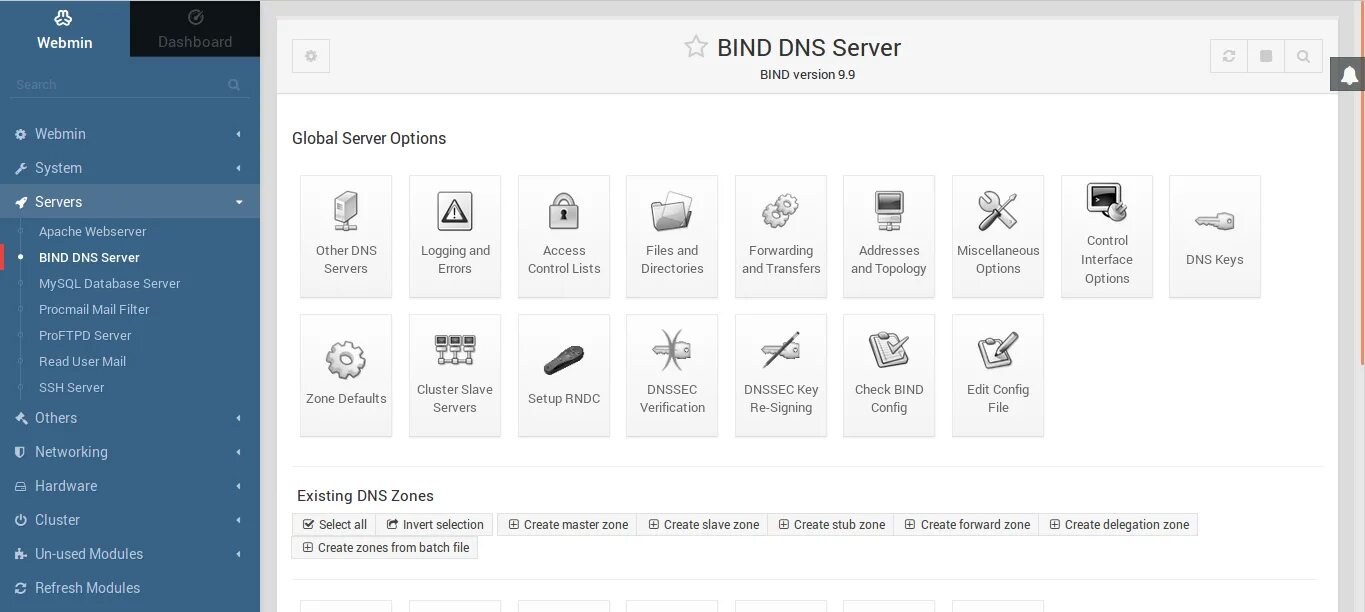
Task: Click Create delegation zone
Action: click(x=1118, y=525)
